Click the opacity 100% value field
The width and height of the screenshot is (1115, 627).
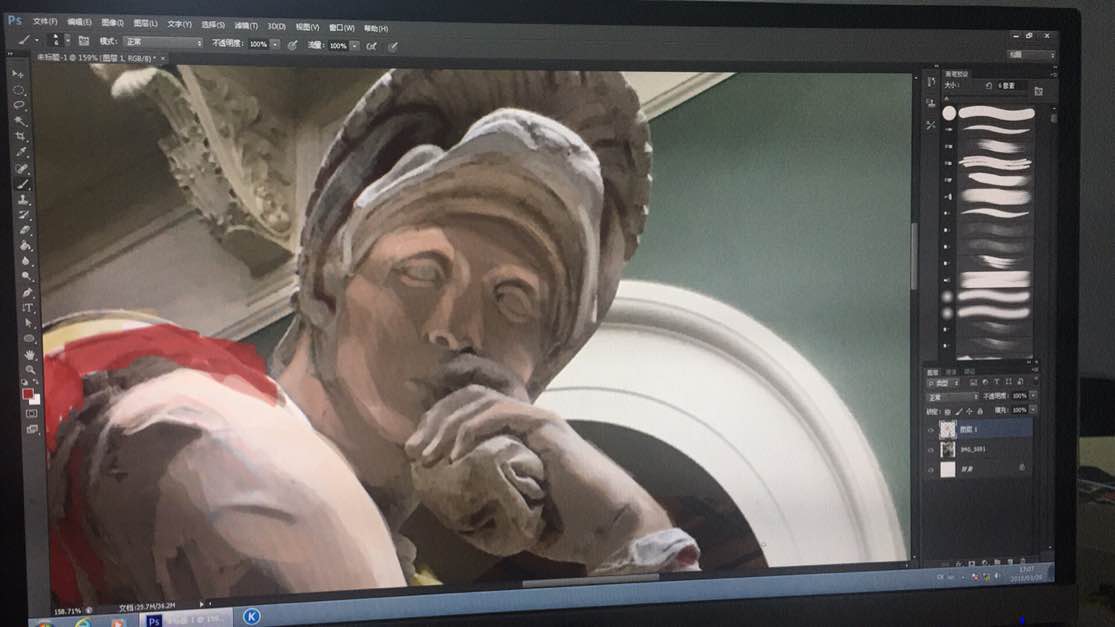pos(259,44)
